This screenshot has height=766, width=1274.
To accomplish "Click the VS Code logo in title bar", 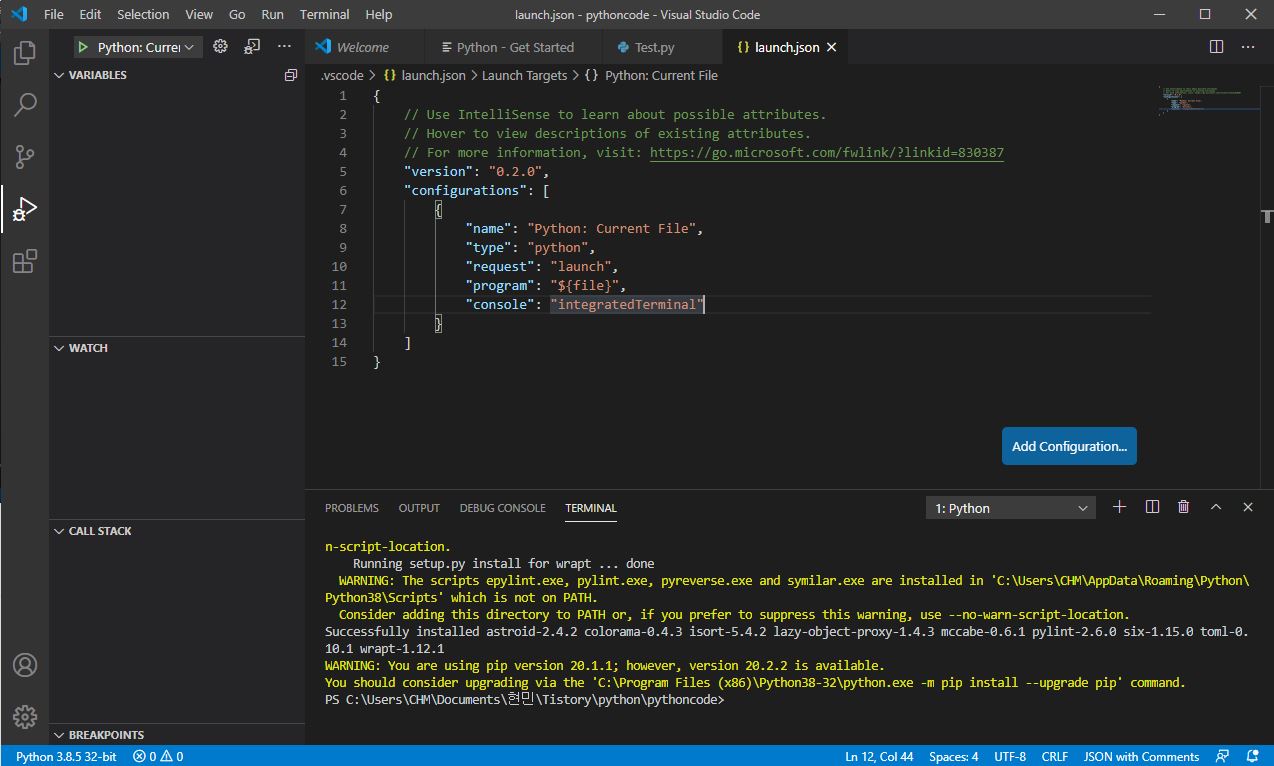I will pyautogui.click(x=19, y=14).
